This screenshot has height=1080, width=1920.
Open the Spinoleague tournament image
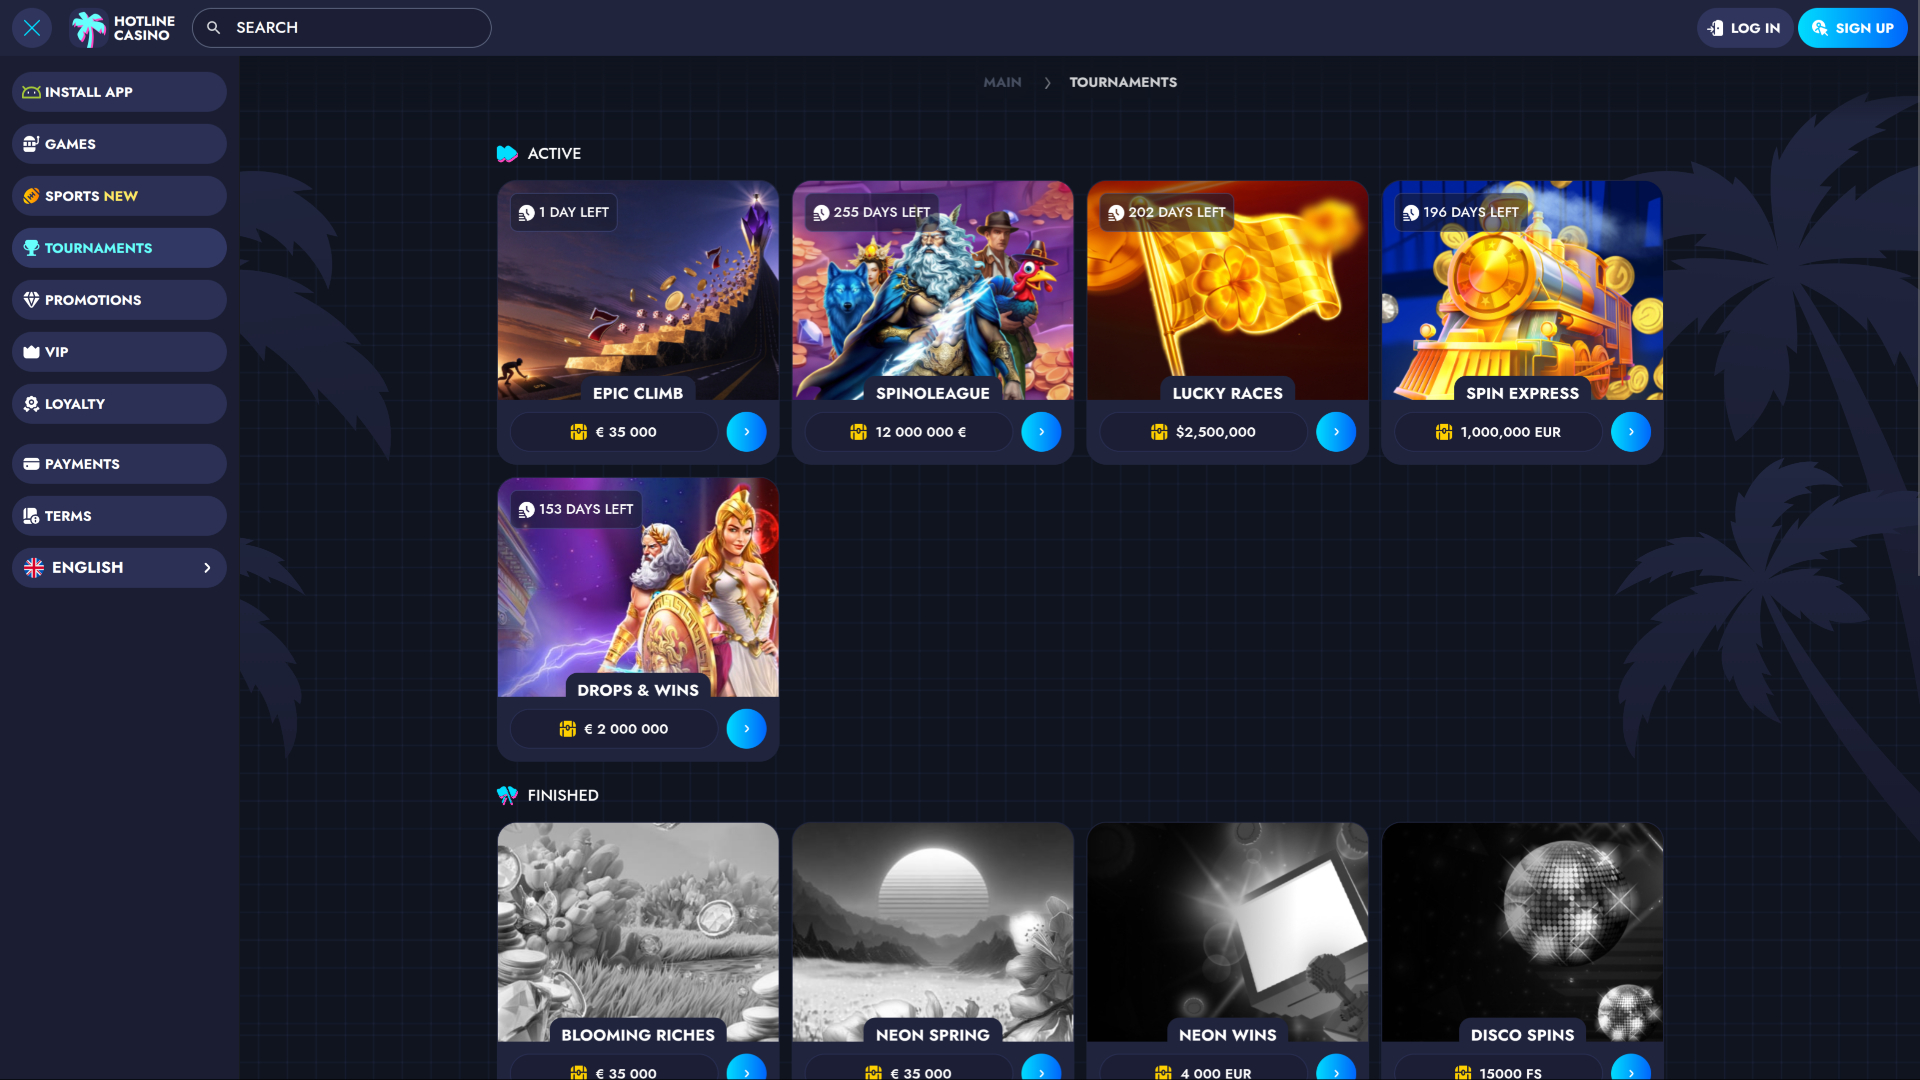coord(933,290)
